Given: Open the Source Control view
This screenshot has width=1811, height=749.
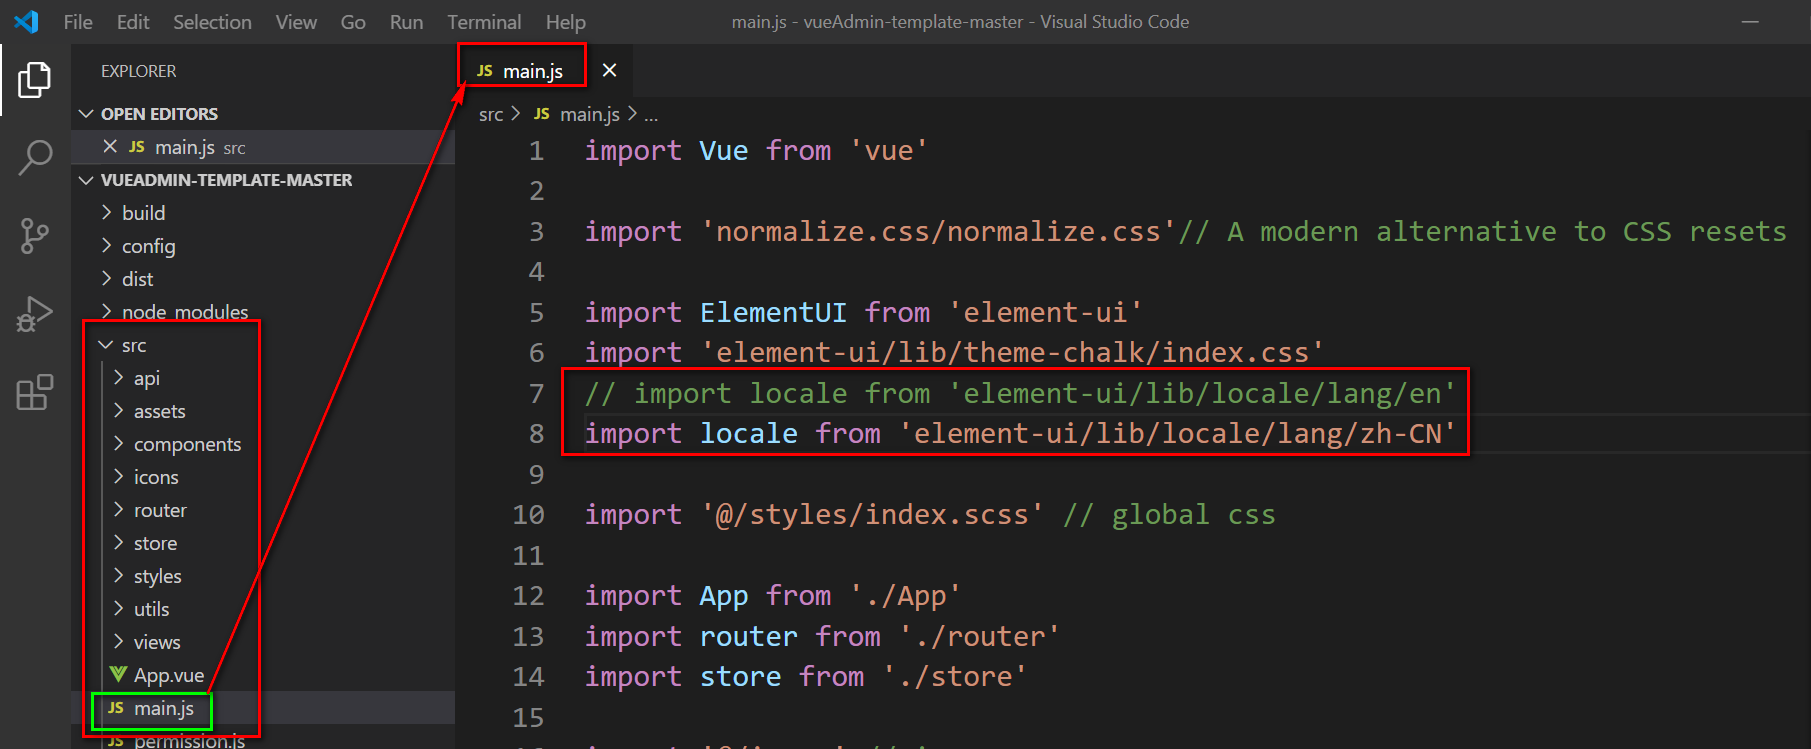Looking at the screenshot, I should [x=35, y=236].
